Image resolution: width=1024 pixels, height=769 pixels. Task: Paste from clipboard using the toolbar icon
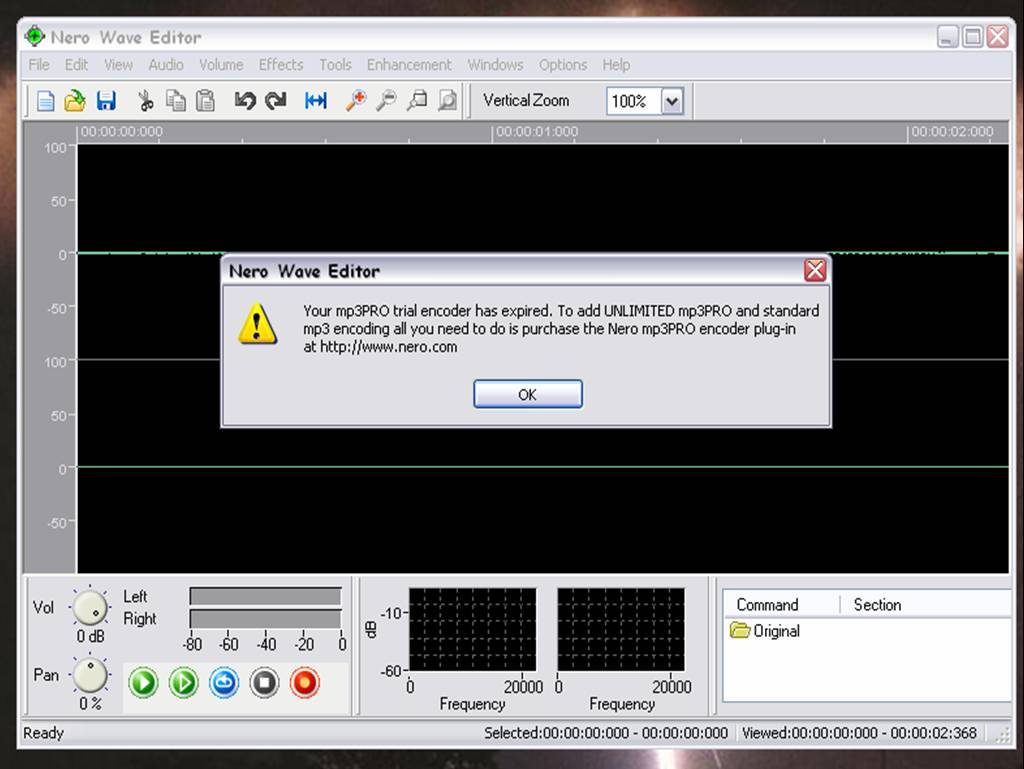click(206, 101)
